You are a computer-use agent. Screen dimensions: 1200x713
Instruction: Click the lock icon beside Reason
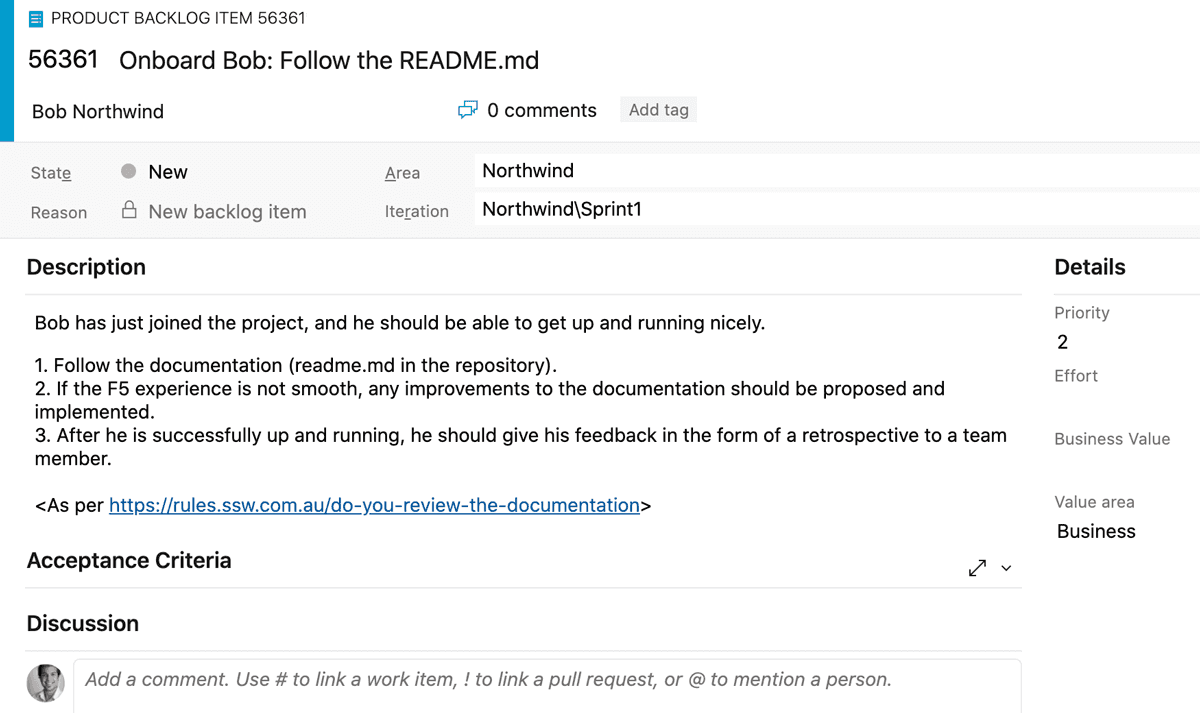tap(129, 211)
